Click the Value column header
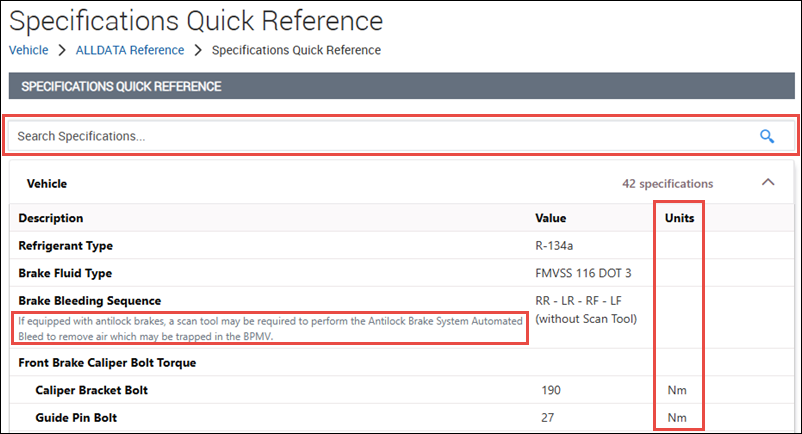 pos(550,218)
